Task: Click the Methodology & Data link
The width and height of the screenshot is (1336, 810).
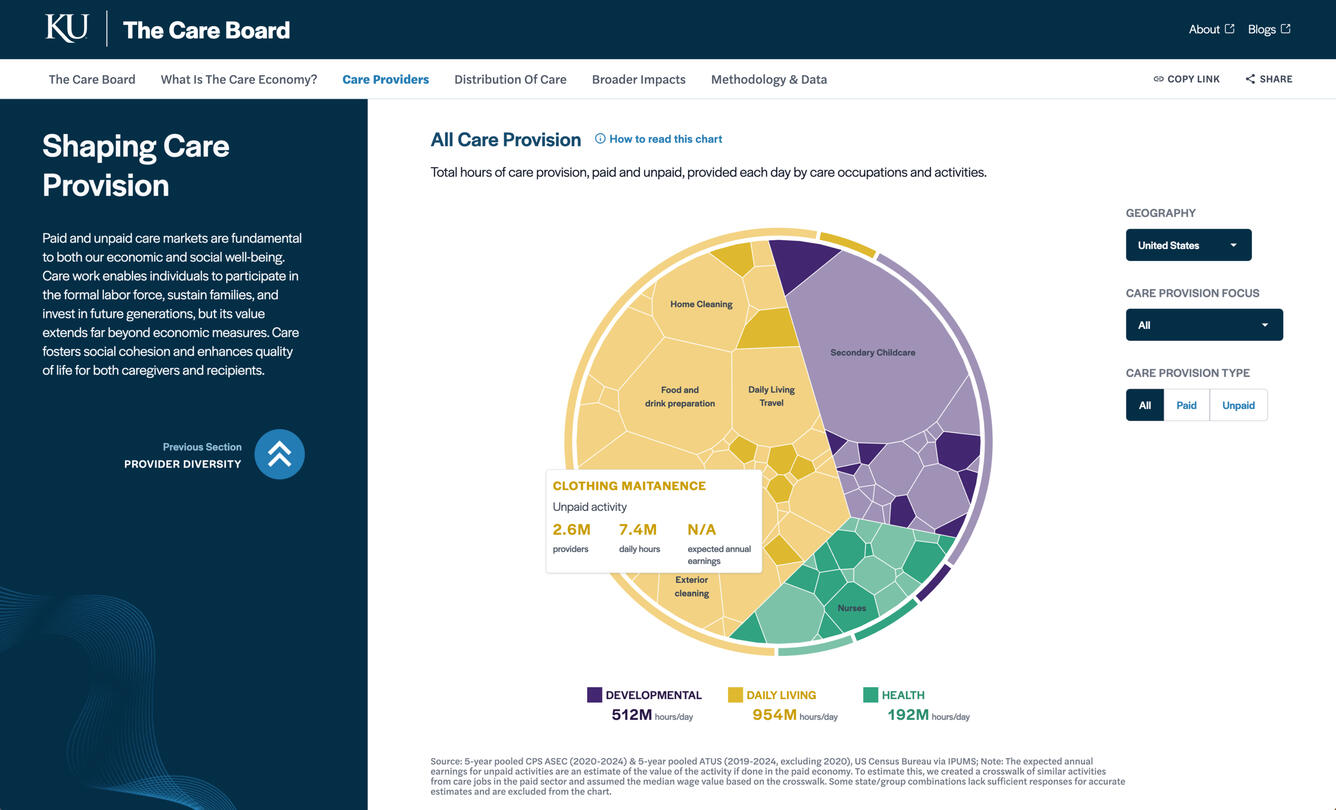Action: coord(768,79)
